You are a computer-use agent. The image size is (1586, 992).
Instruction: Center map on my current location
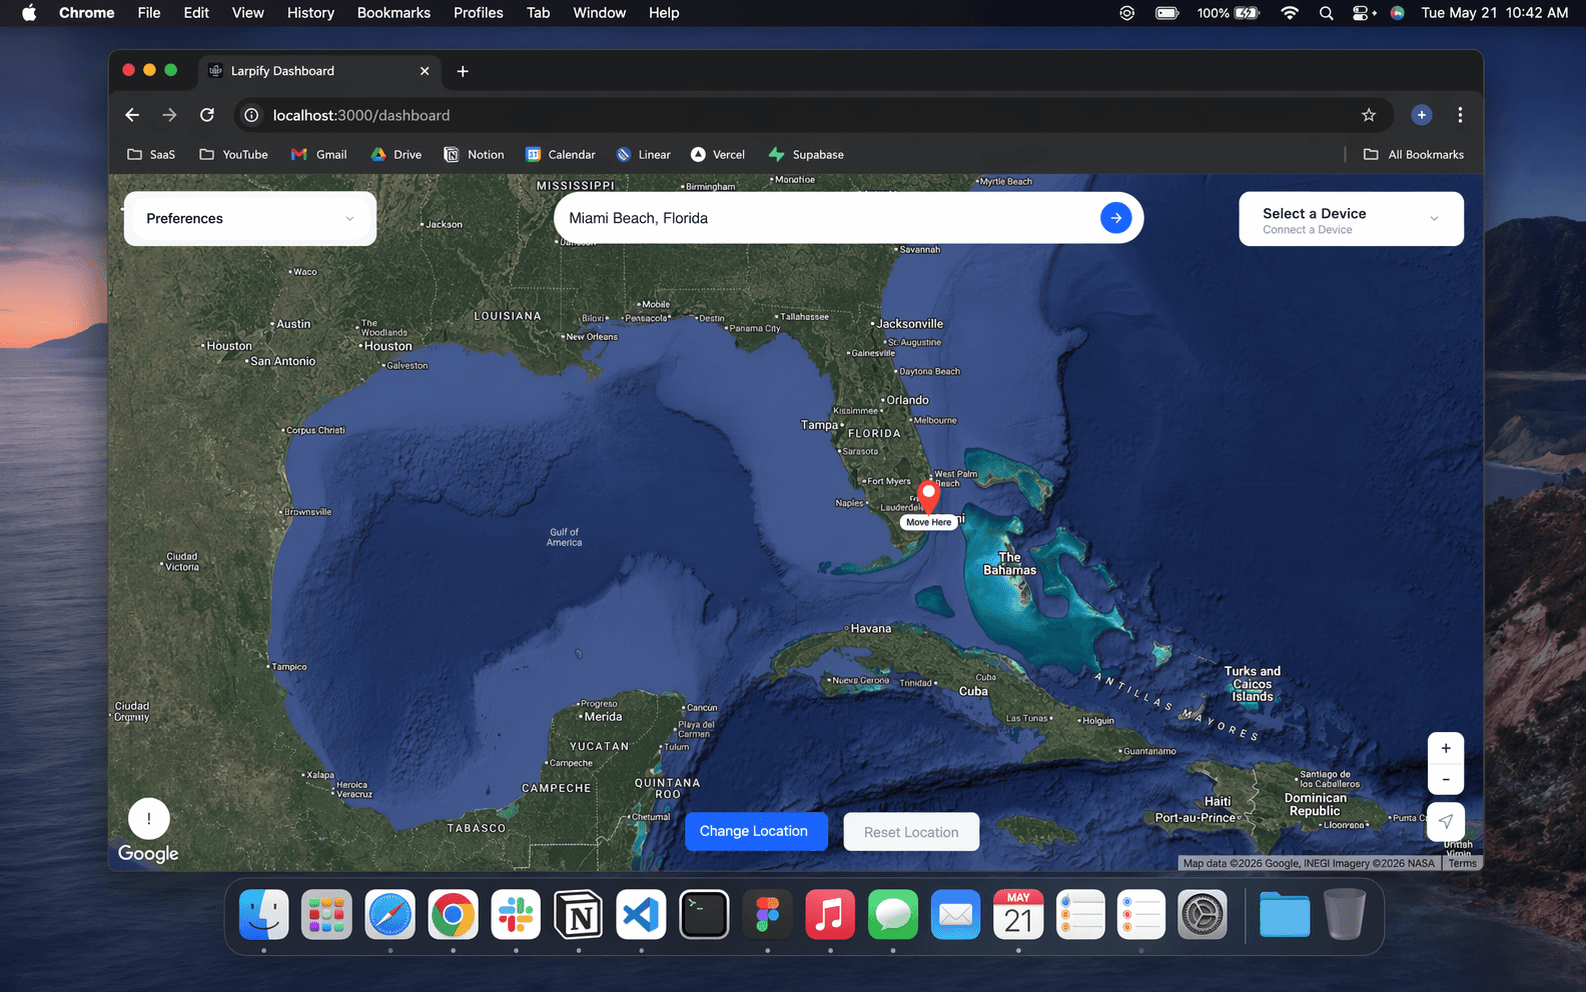[1446, 822]
